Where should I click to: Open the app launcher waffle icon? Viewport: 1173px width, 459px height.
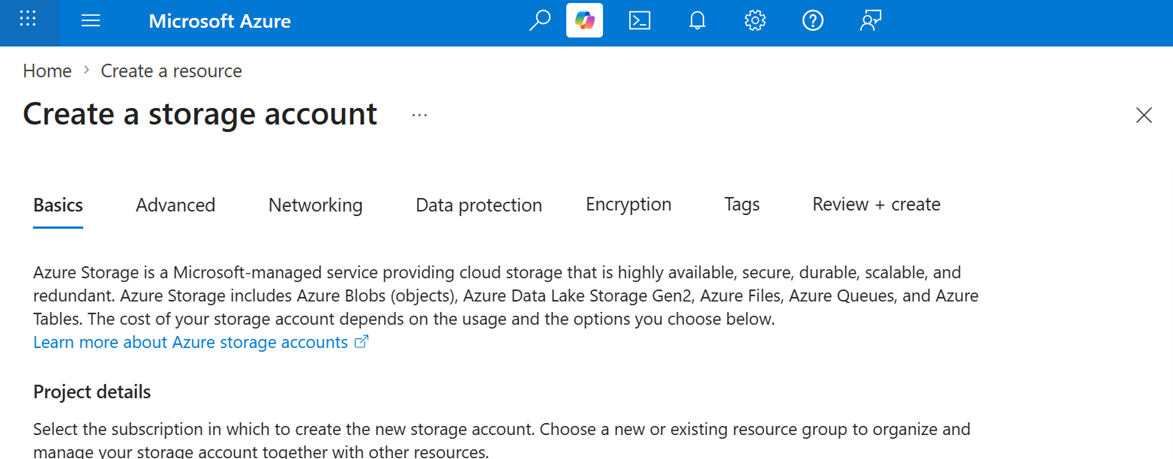click(28, 20)
